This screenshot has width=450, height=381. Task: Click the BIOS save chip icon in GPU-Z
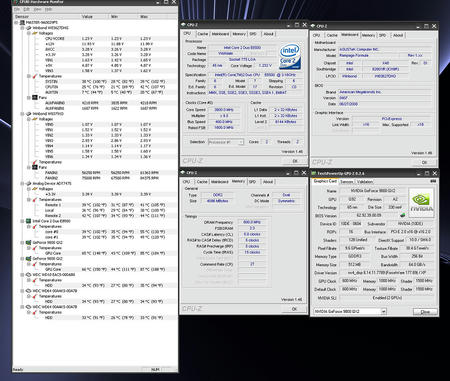coord(403,215)
